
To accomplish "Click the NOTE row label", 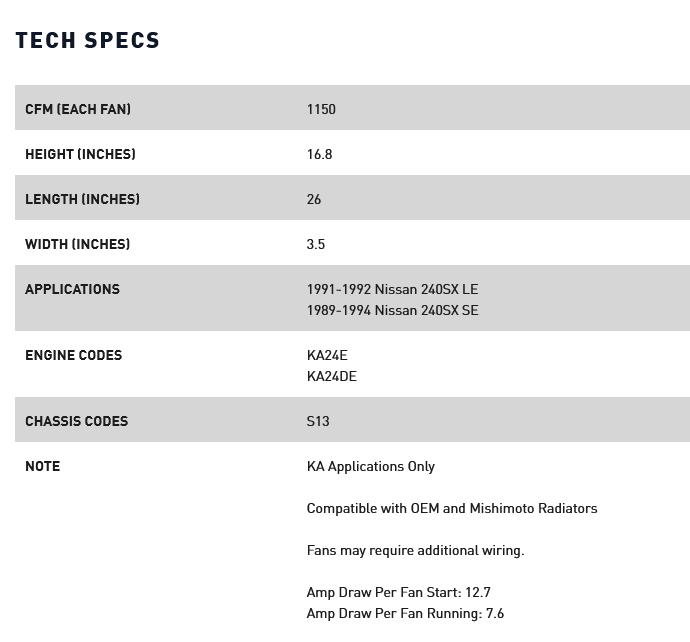I will pyautogui.click(x=42, y=466).
